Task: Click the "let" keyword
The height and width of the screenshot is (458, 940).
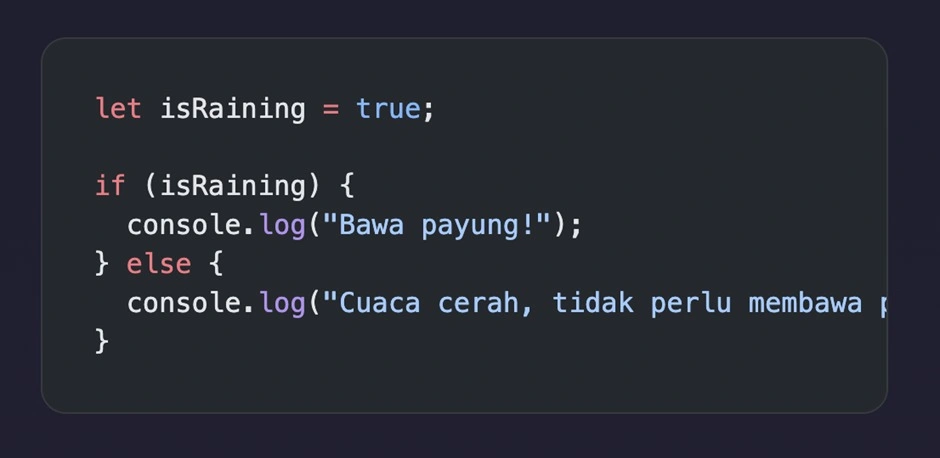Action: 119,108
